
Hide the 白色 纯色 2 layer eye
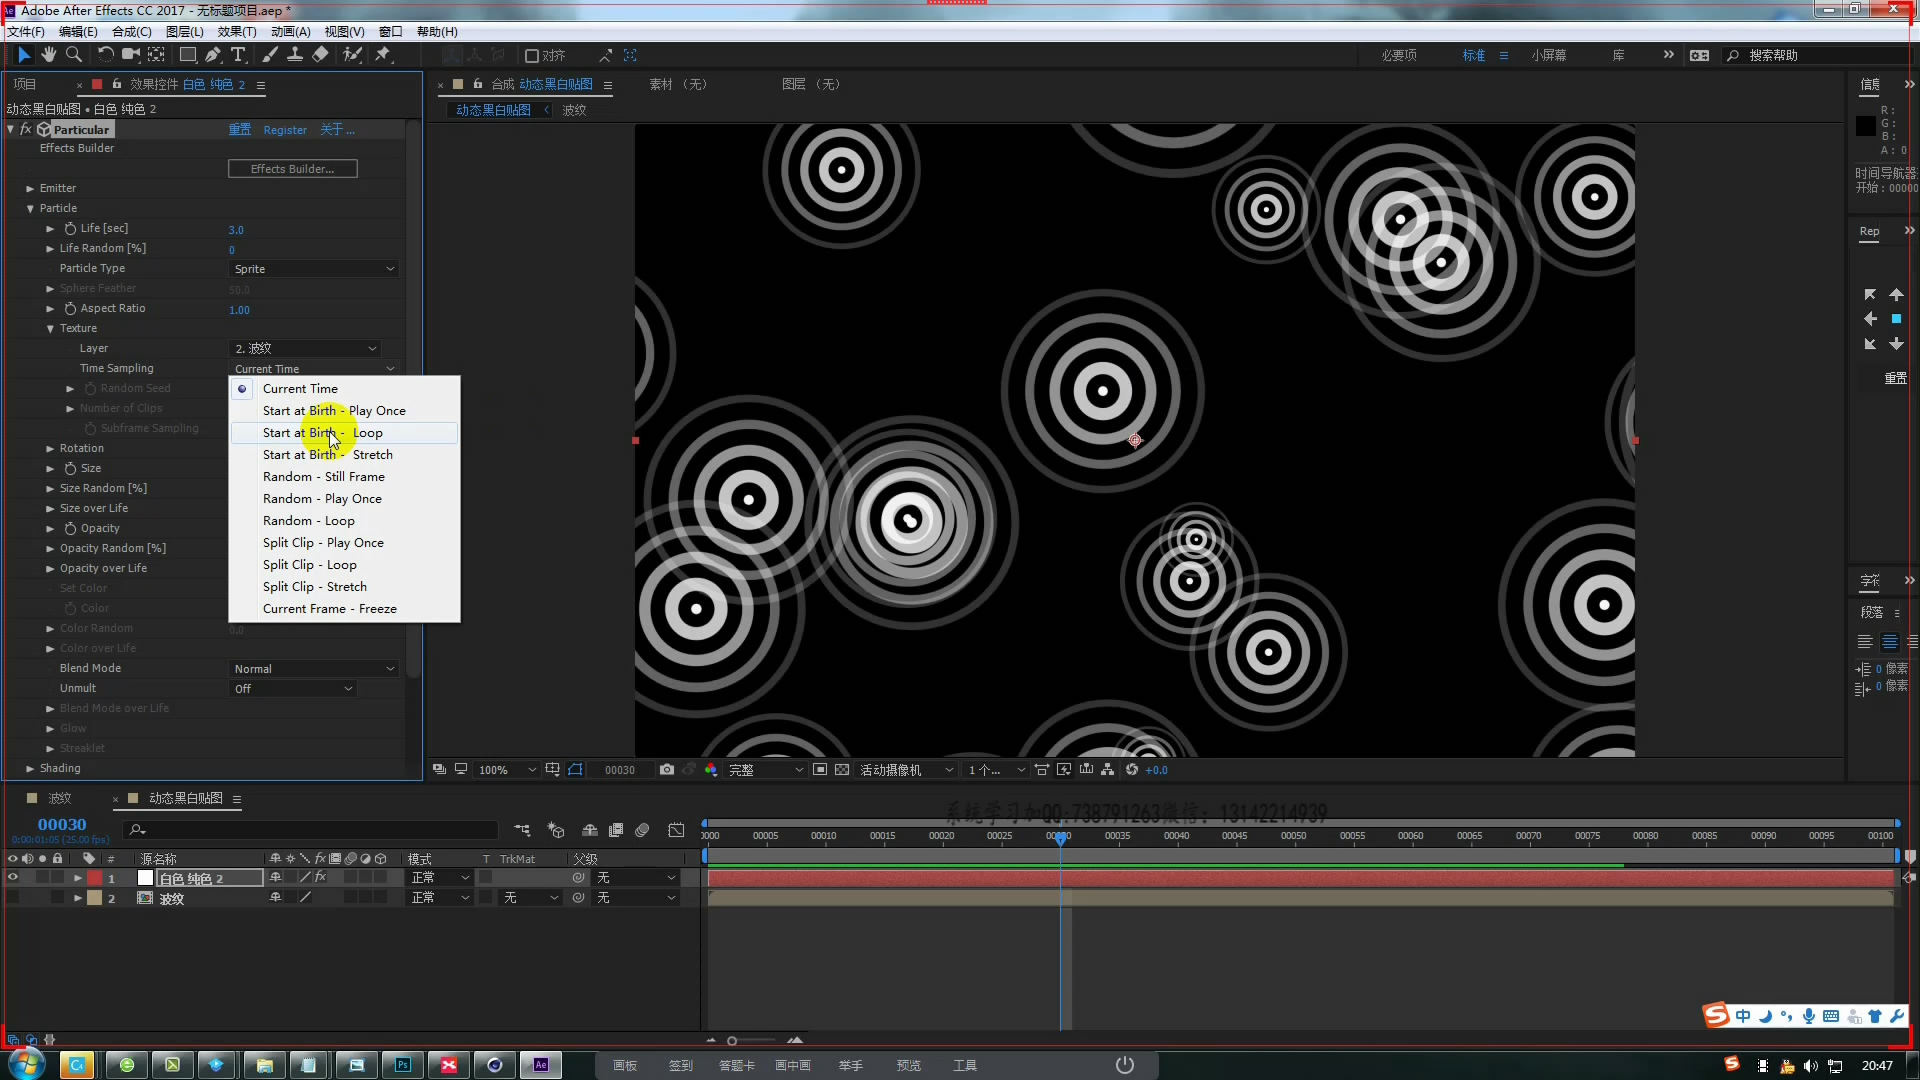pos(13,878)
